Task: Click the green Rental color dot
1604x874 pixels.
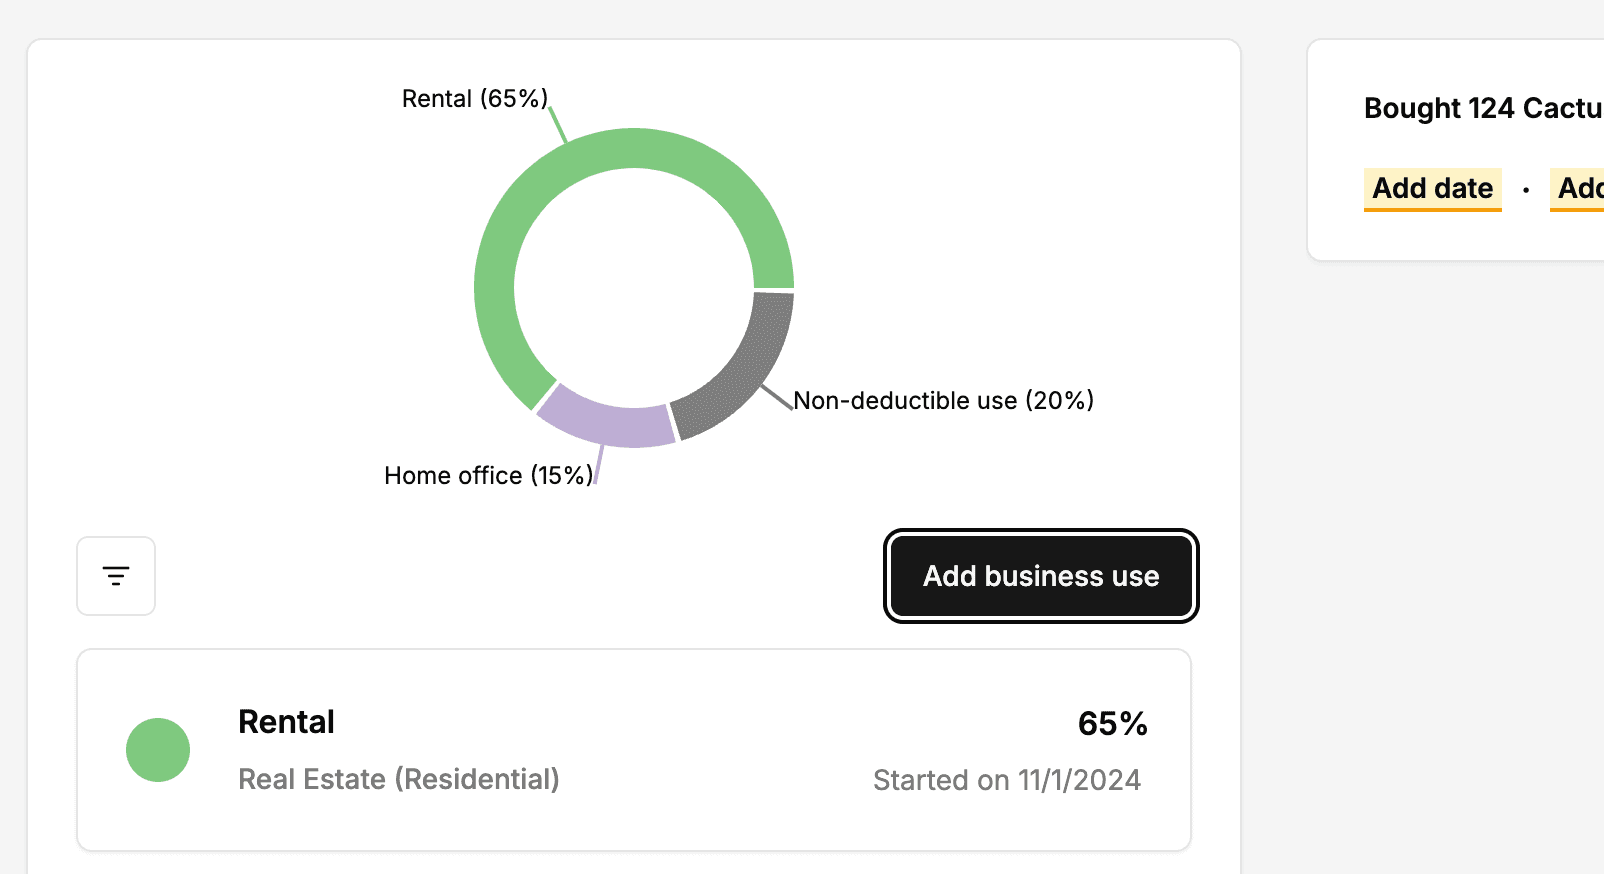Action: (x=158, y=750)
